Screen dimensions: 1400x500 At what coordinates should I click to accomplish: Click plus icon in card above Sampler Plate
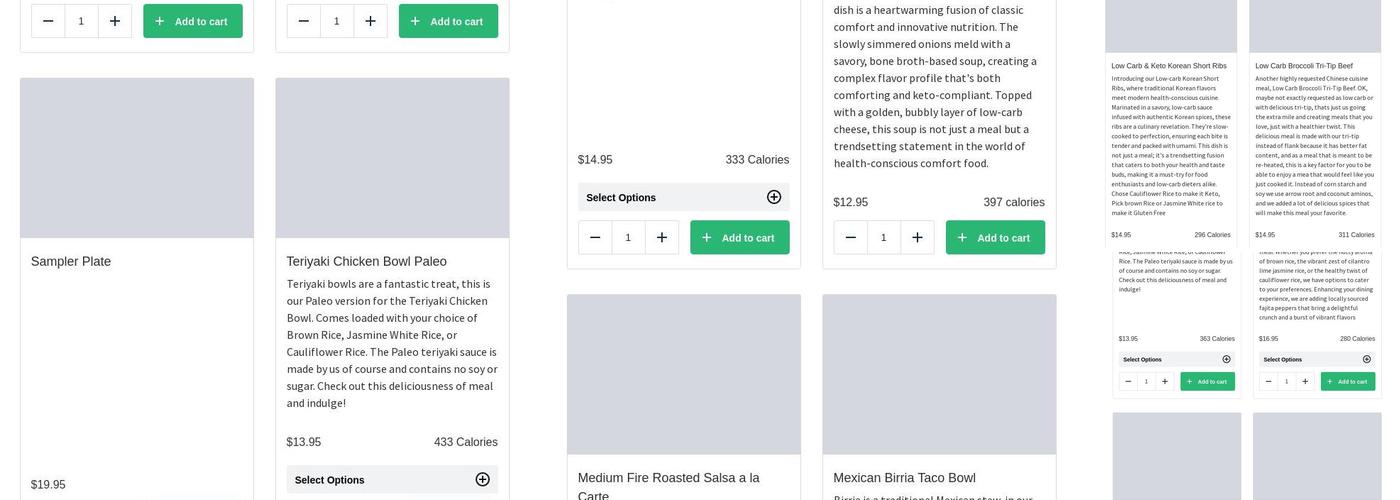(x=115, y=21)
